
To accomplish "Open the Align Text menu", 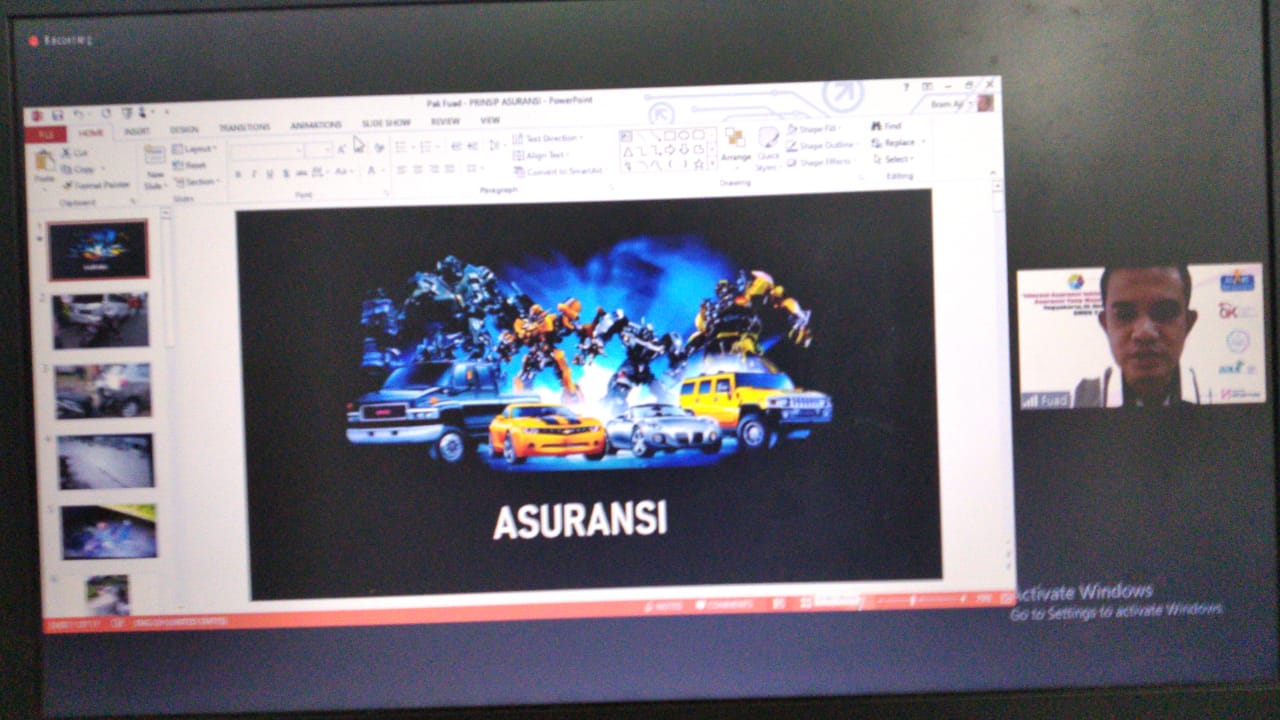I will [542, 155].
